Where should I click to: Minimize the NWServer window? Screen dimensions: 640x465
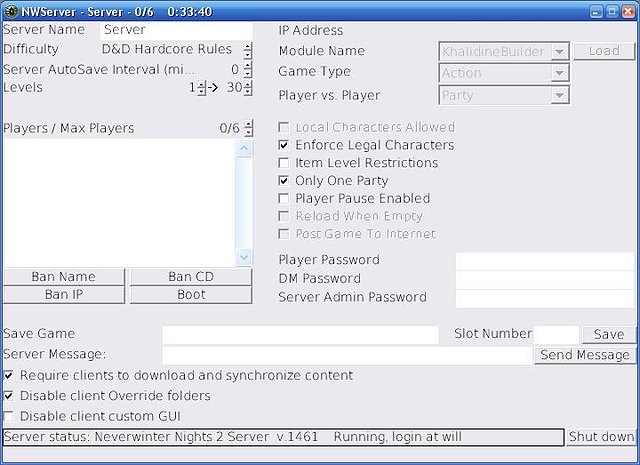tap(596, 11)
